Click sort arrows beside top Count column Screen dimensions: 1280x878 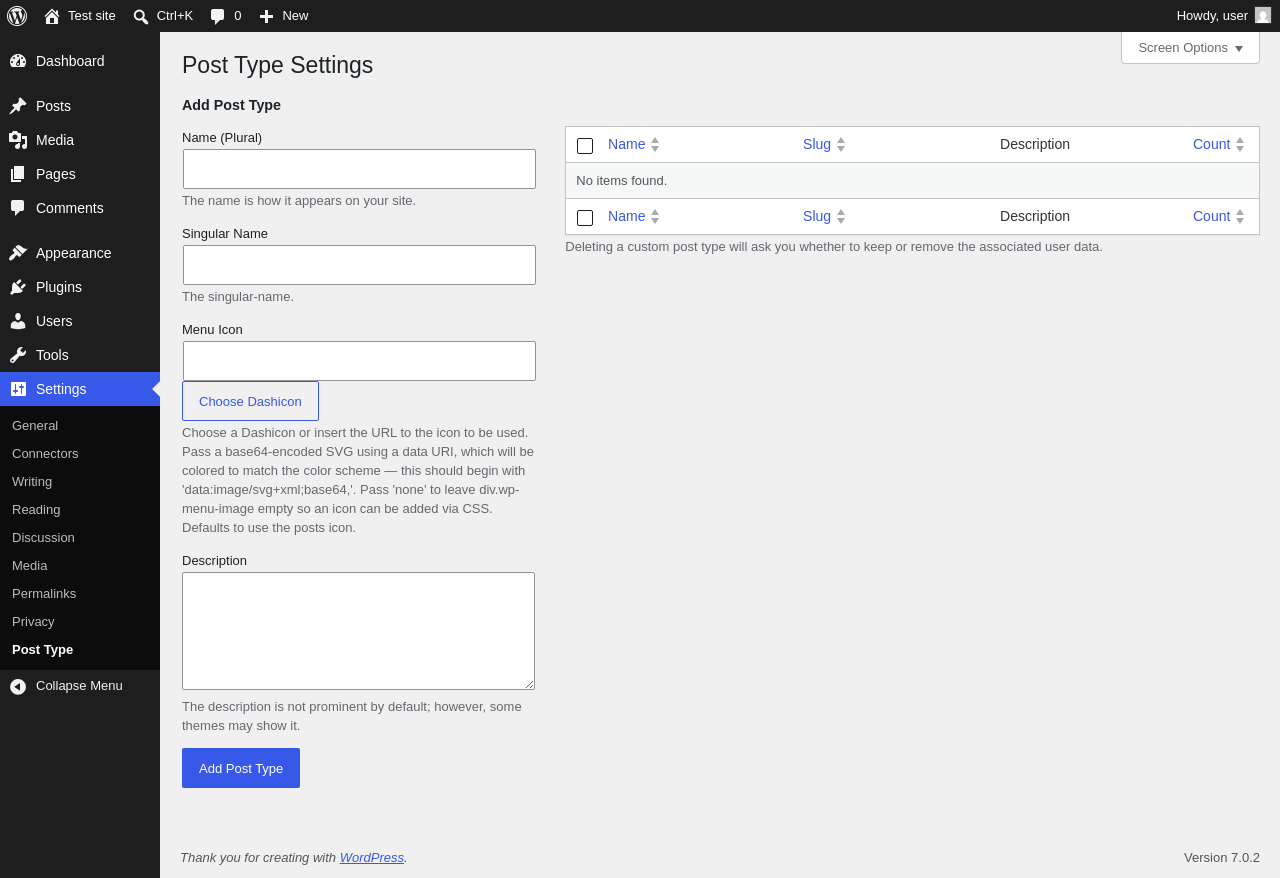pos(1240,144)
